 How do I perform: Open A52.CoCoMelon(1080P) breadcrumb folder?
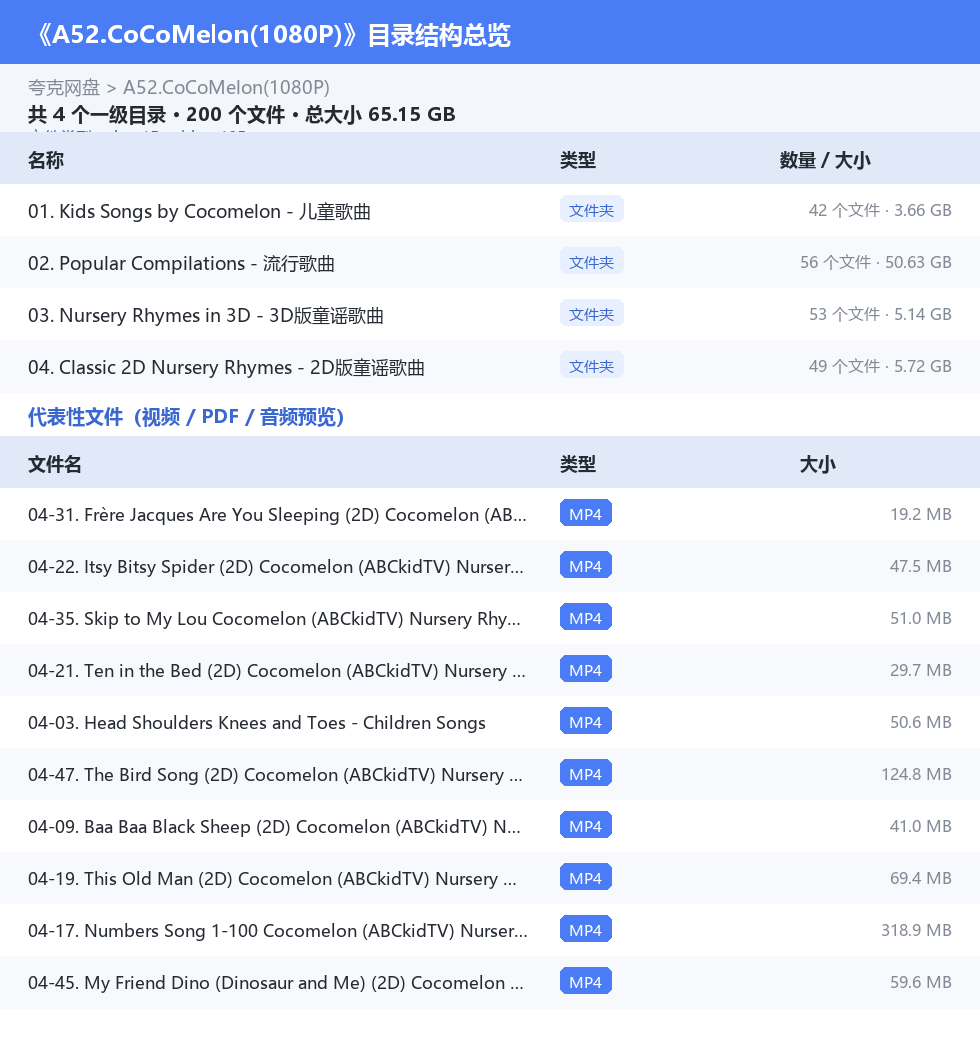point(226,87)
